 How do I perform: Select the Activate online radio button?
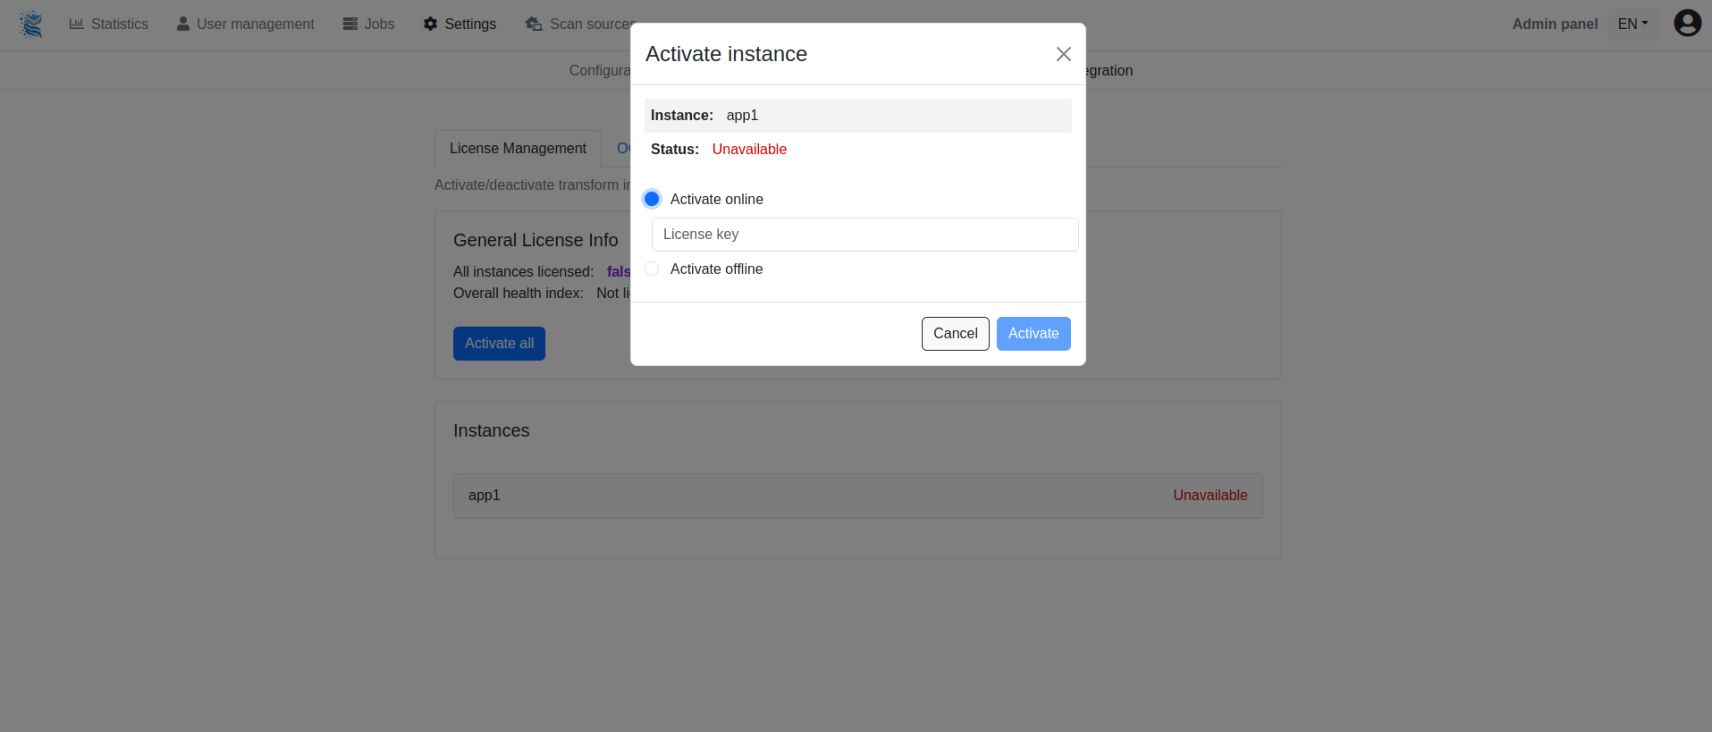(x=652, y=199)
